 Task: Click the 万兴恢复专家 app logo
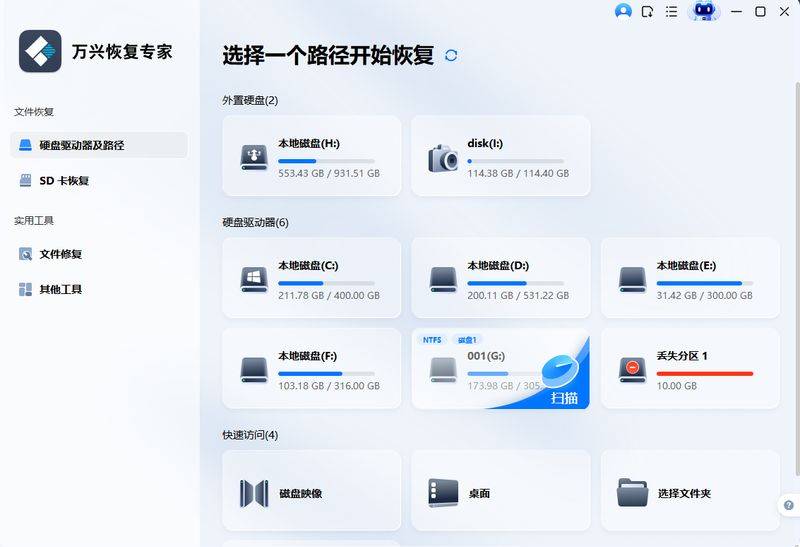(x=40, y=51)
